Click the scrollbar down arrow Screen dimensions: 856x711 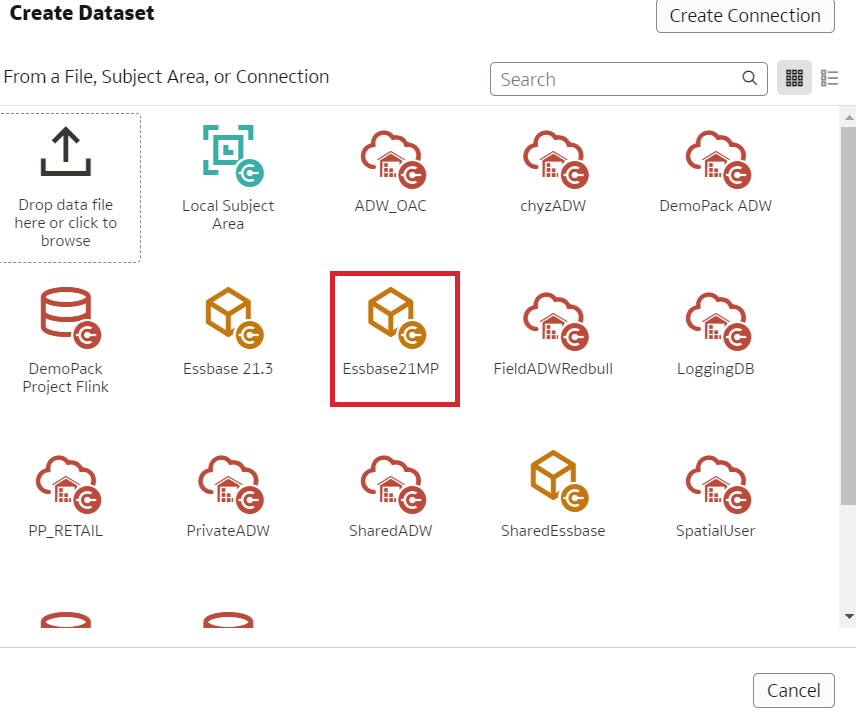click(x=849, y=617)
